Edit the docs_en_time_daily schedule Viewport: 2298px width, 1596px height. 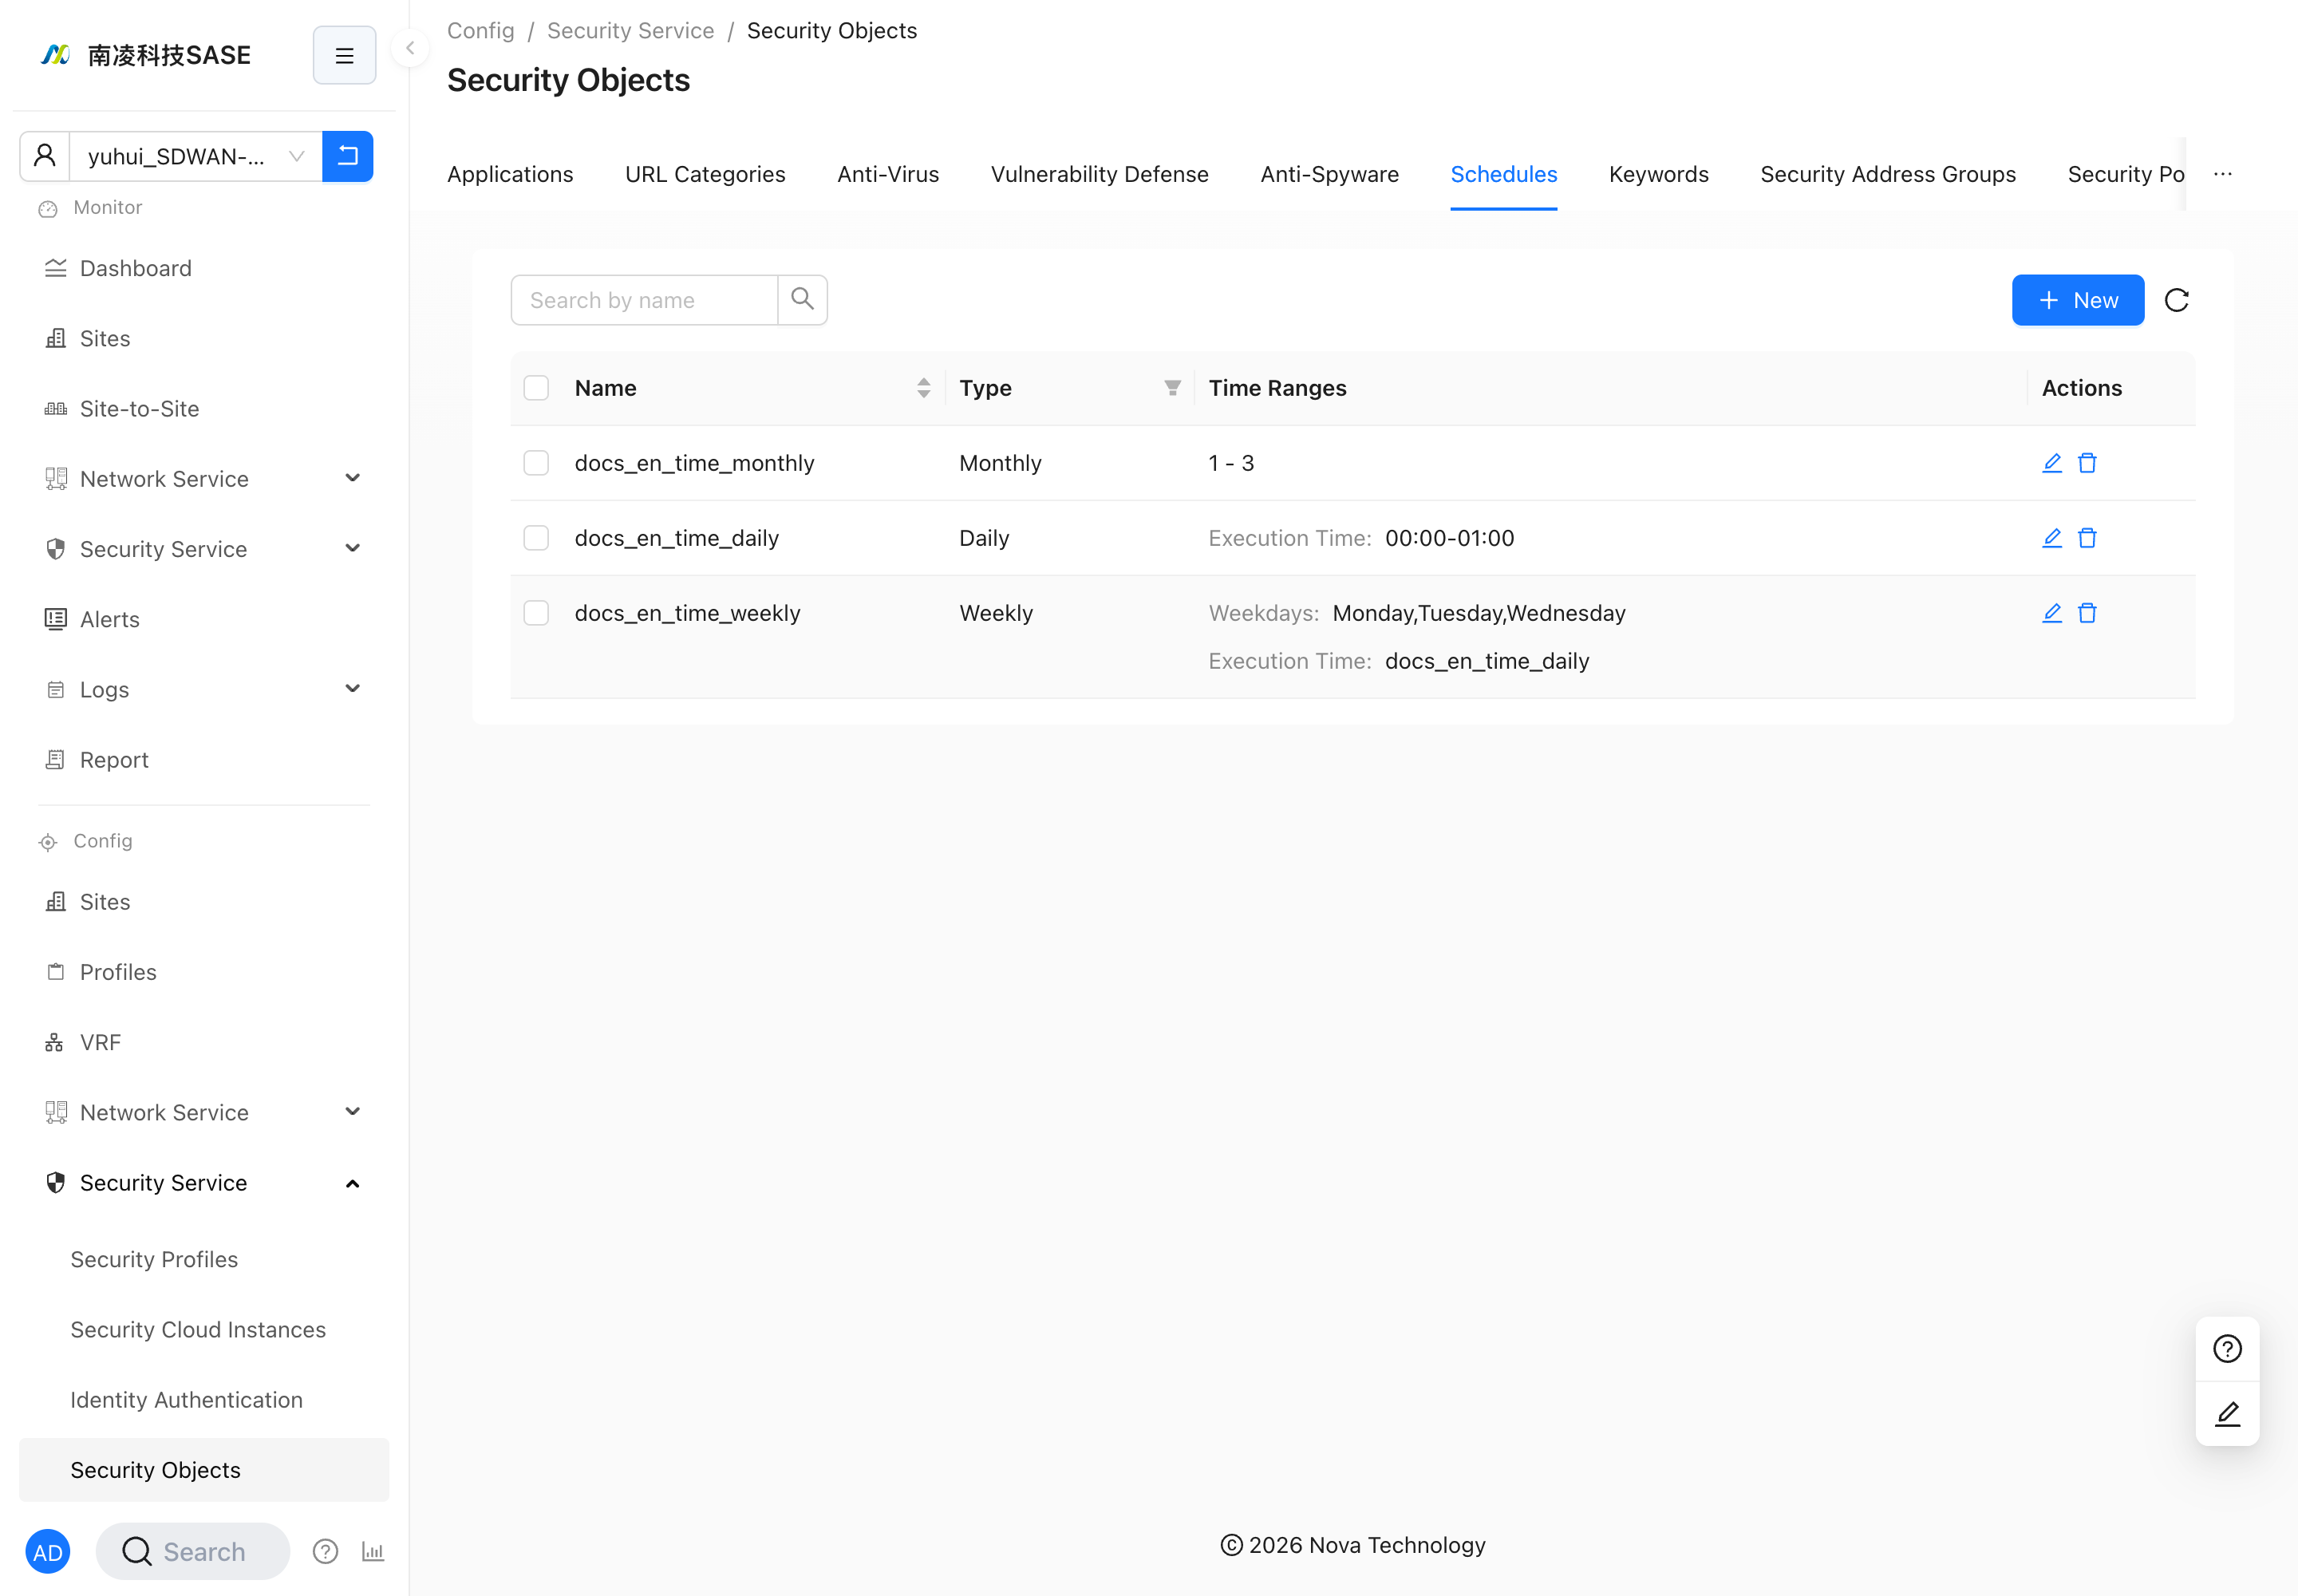tap(2051, 538)
